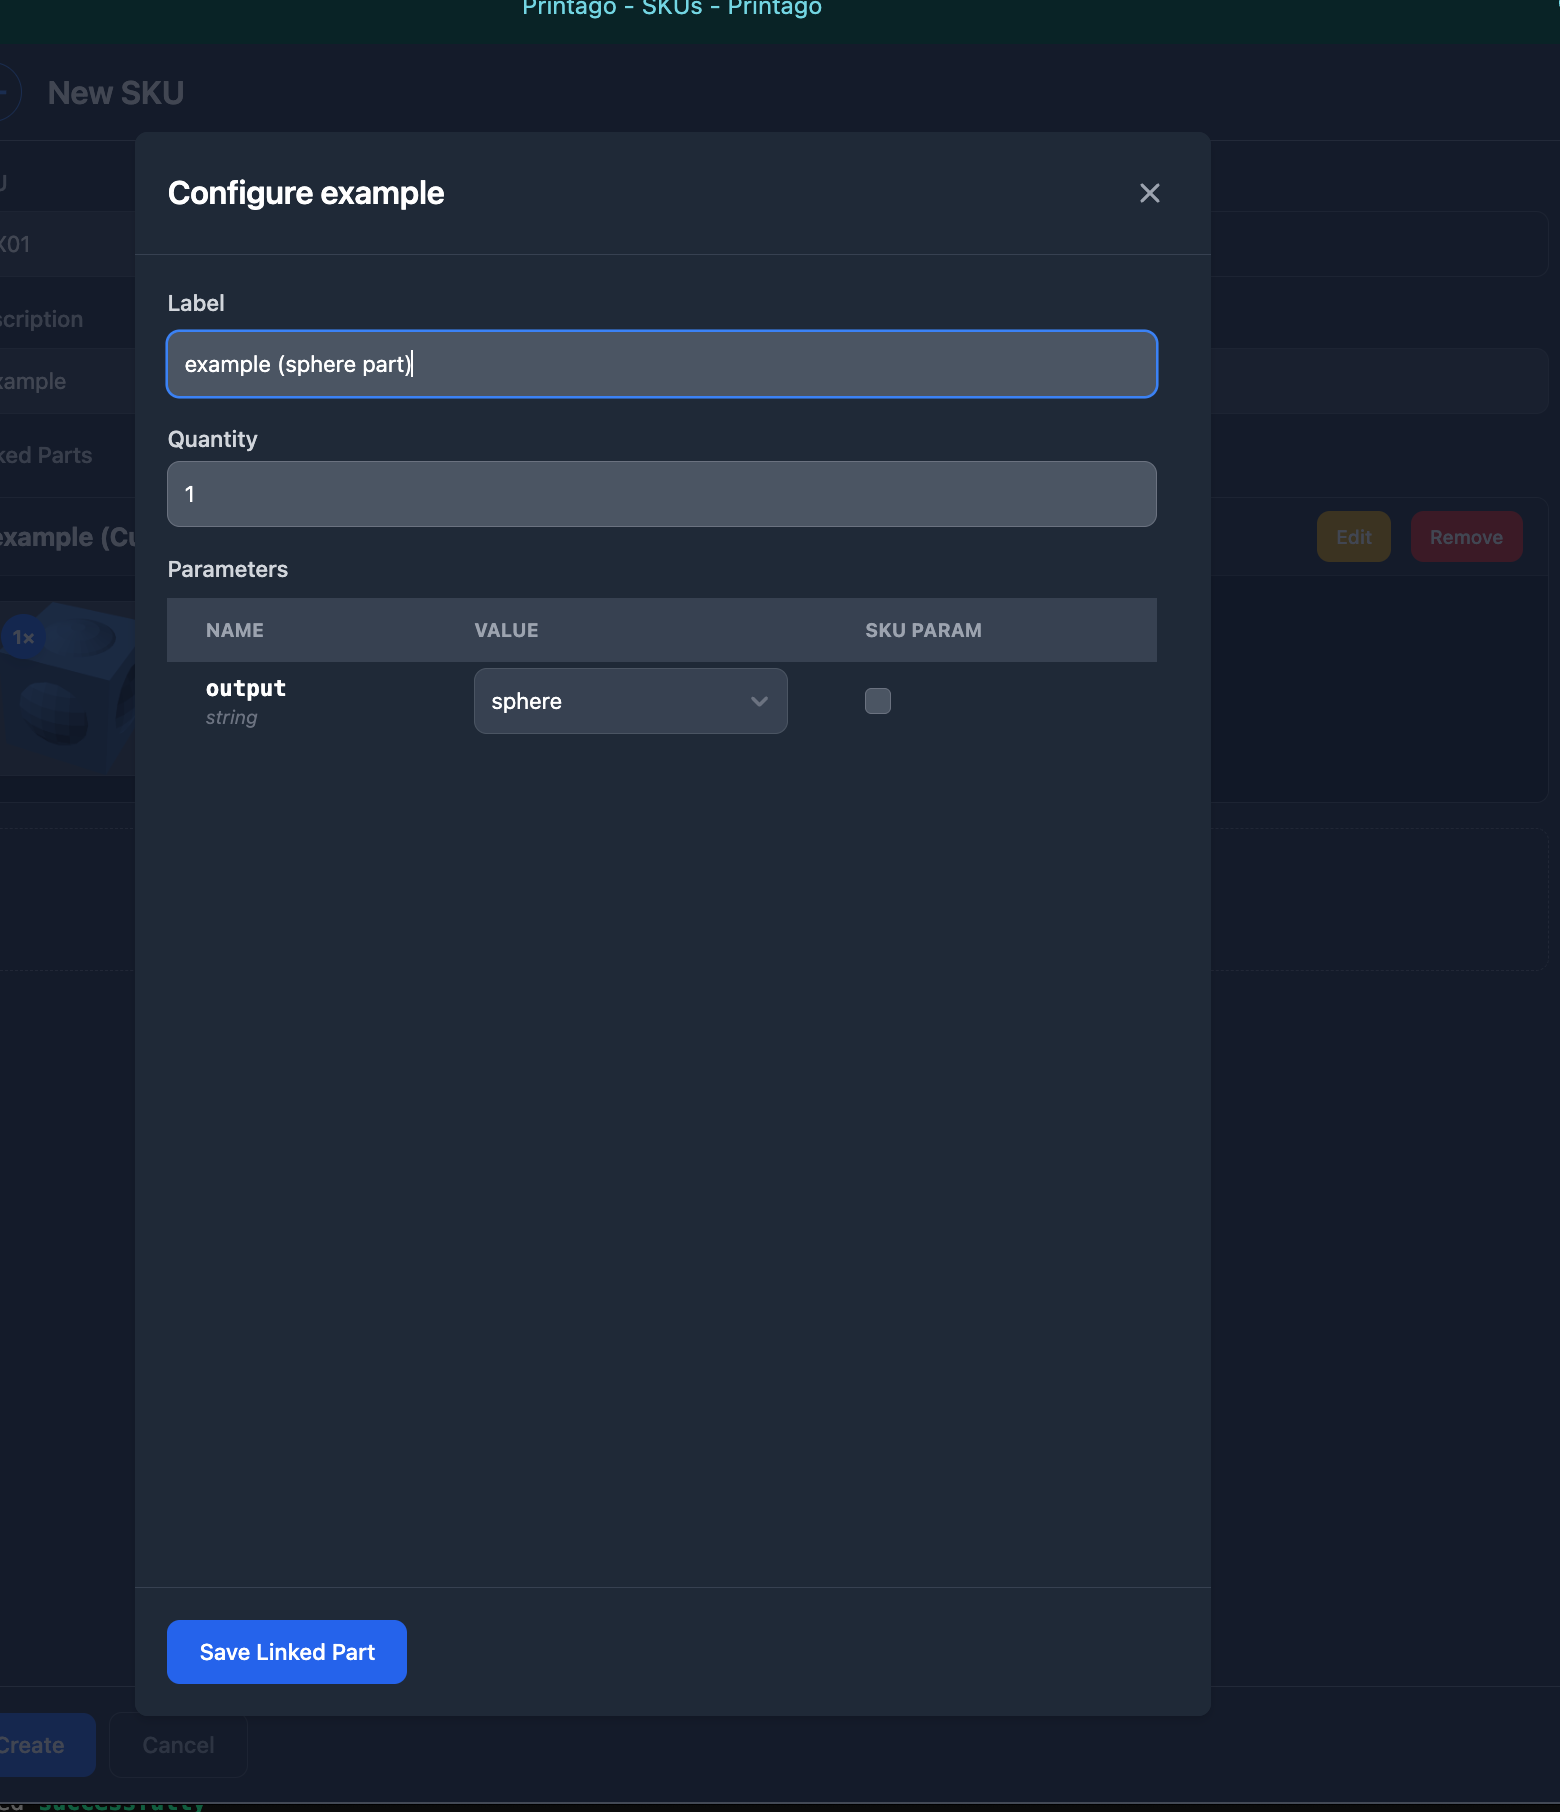Click the NAME column header
Screen dimensions: 1560x1812
235,630
